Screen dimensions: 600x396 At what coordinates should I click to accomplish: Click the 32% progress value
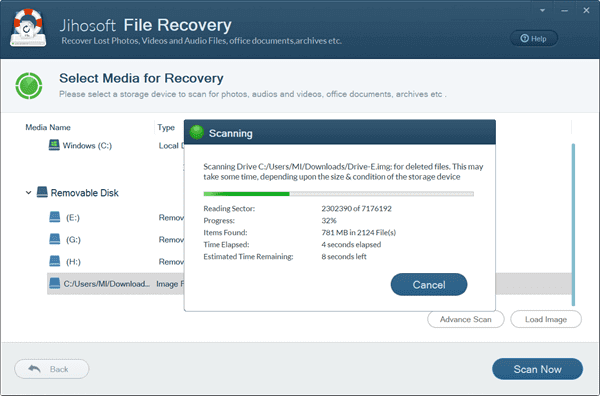coord(329,220)
